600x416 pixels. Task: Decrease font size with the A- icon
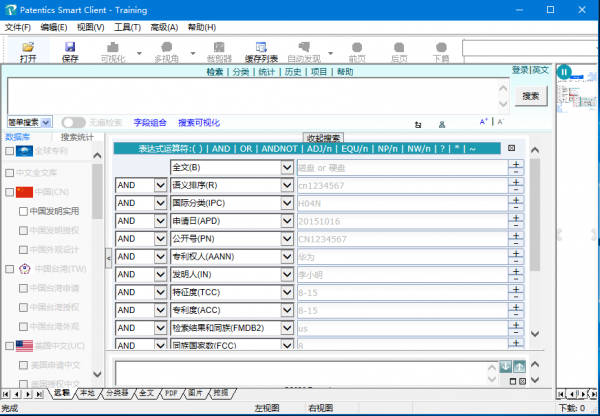click(500, 122)
